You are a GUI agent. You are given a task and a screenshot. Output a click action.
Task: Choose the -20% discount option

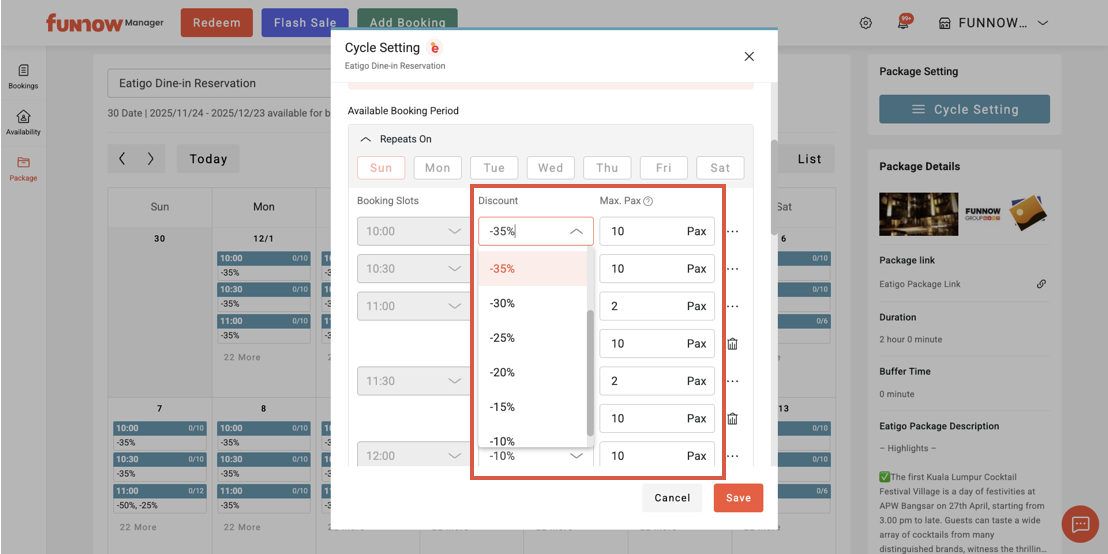click(502, 372)
